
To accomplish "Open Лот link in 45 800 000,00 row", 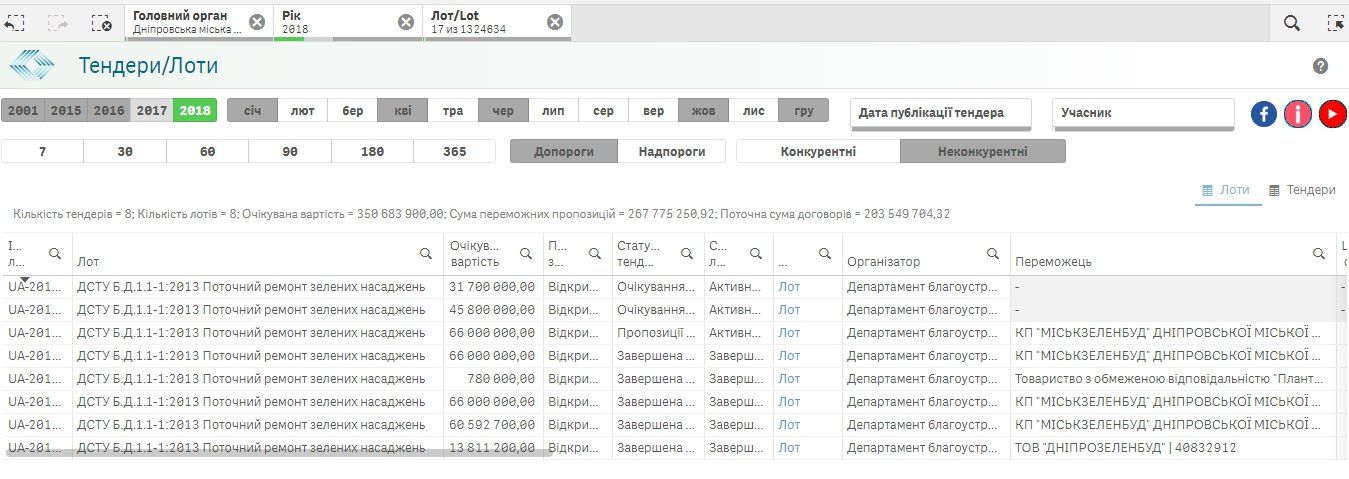I will coord(789,310).
